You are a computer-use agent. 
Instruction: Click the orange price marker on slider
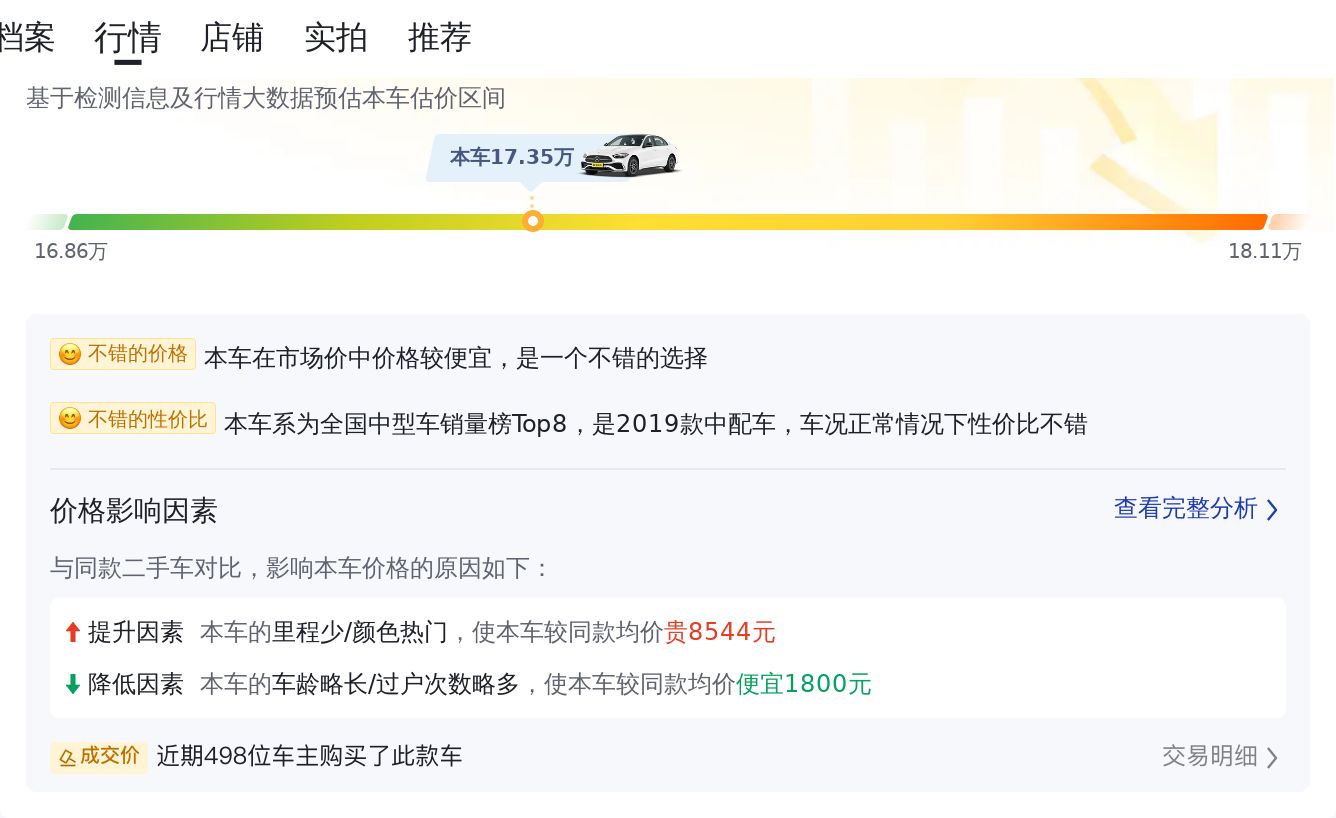click(x=533, y=221)
